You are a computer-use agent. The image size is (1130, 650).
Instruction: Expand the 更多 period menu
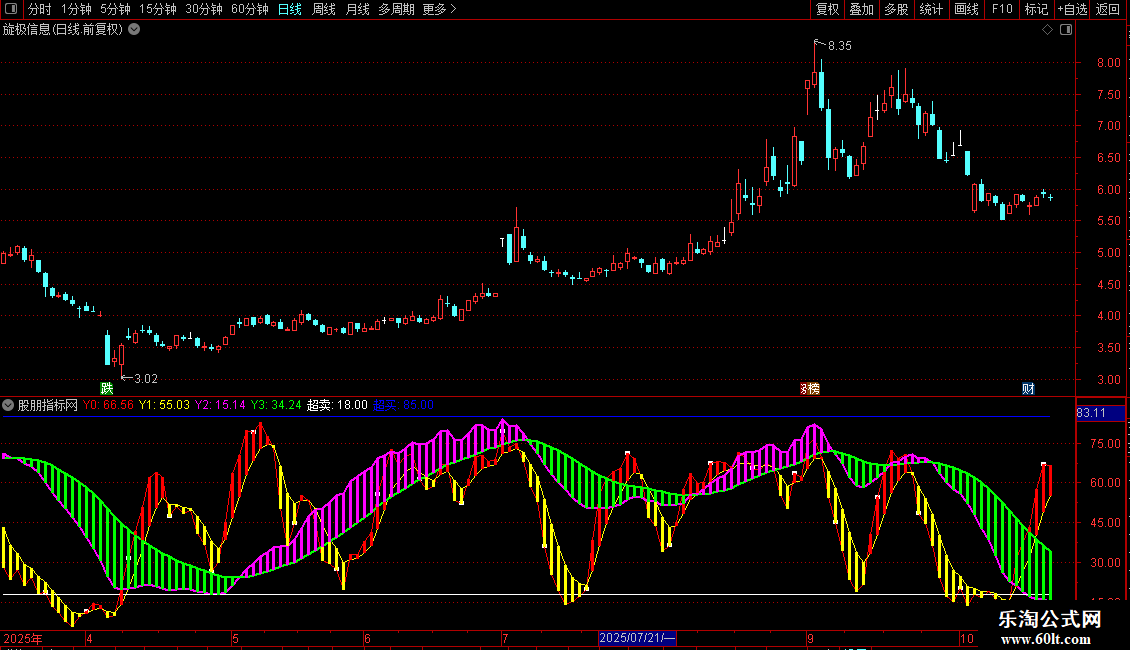tap(440, 9)
